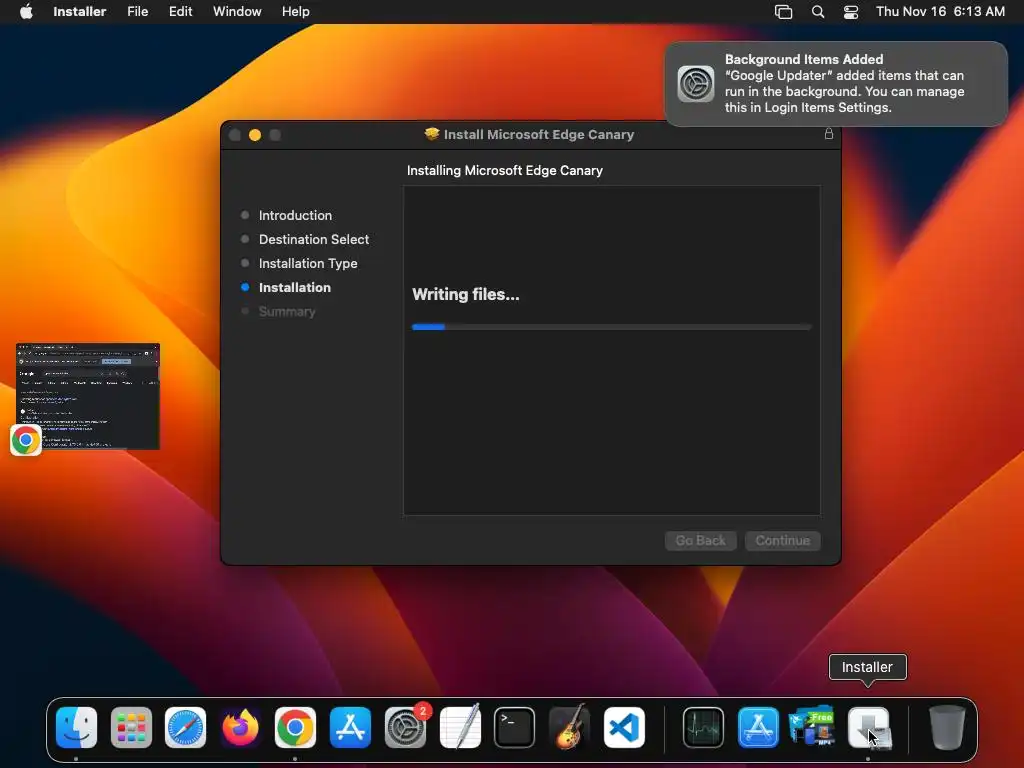Viewport: 1024px width, 768px height.
Task: Select the Summary step in the sidebar
Action: point(287,312)
